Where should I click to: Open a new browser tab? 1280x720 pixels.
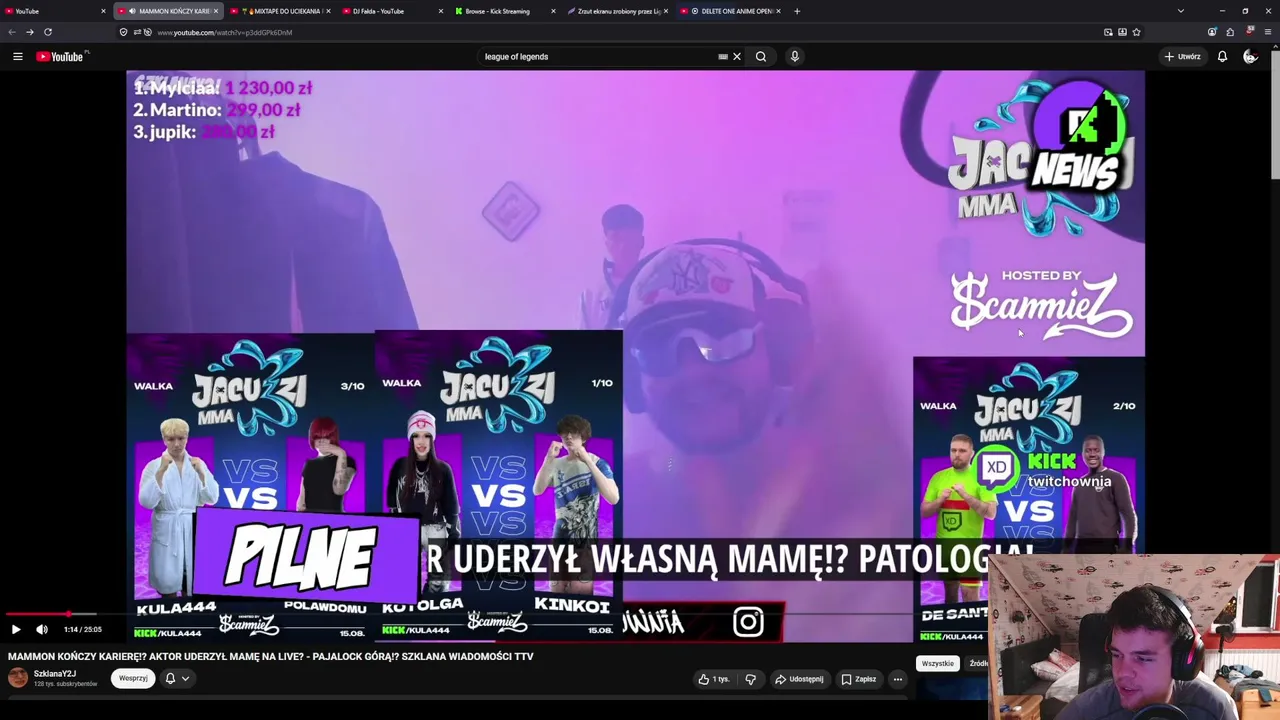coord(797,11)
